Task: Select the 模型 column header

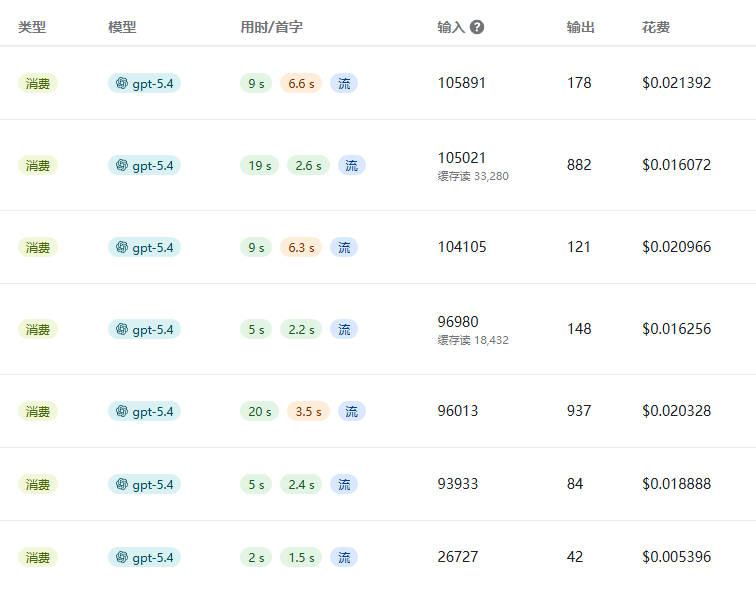Action: [x=122, y=27]
